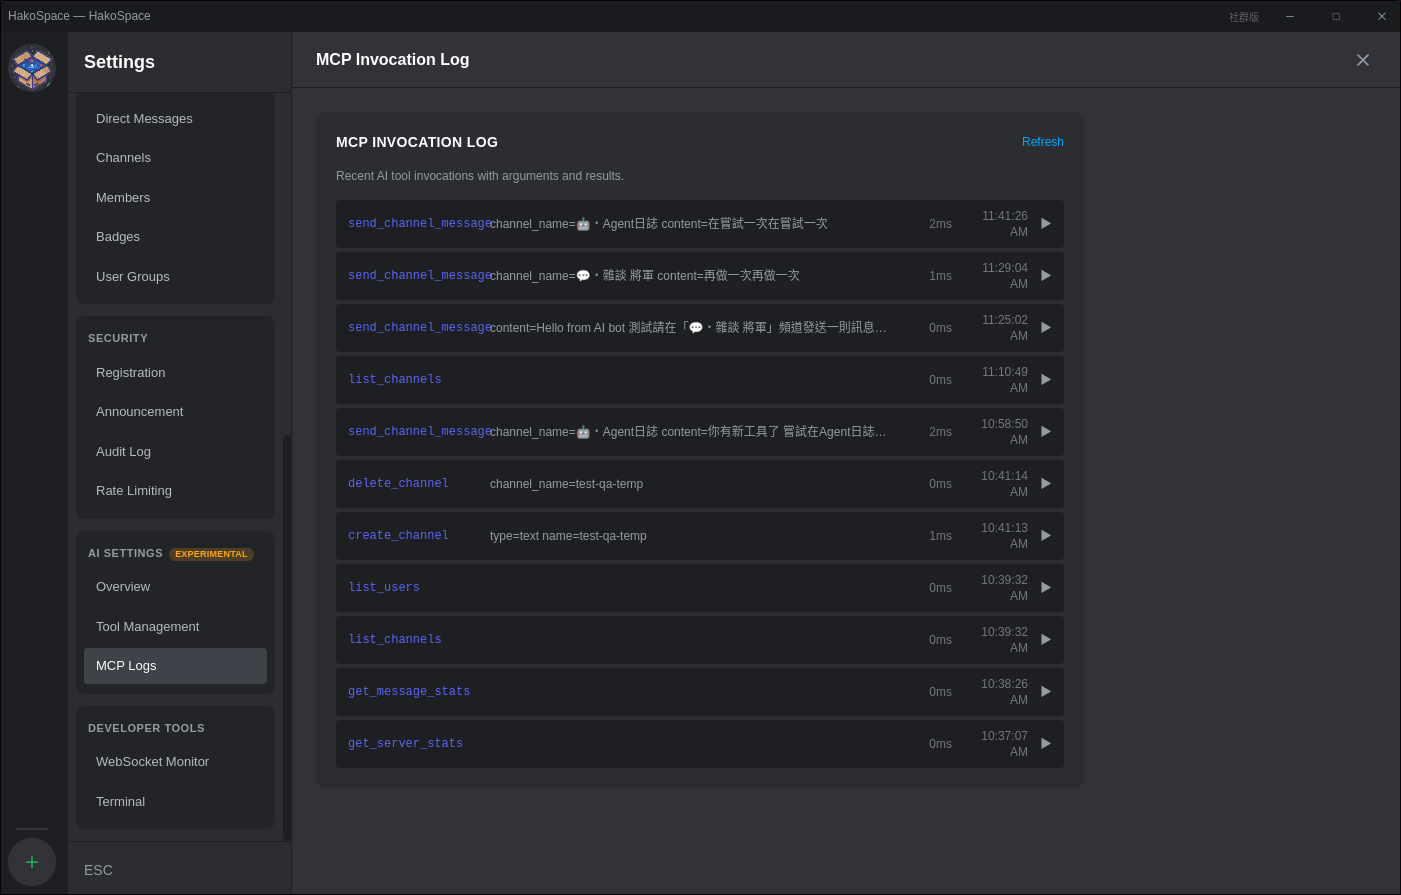1401x895 pixels.
Task: Expand the 11:41:26 send_channel_message entry
Action: click(x=1045, y=224)
